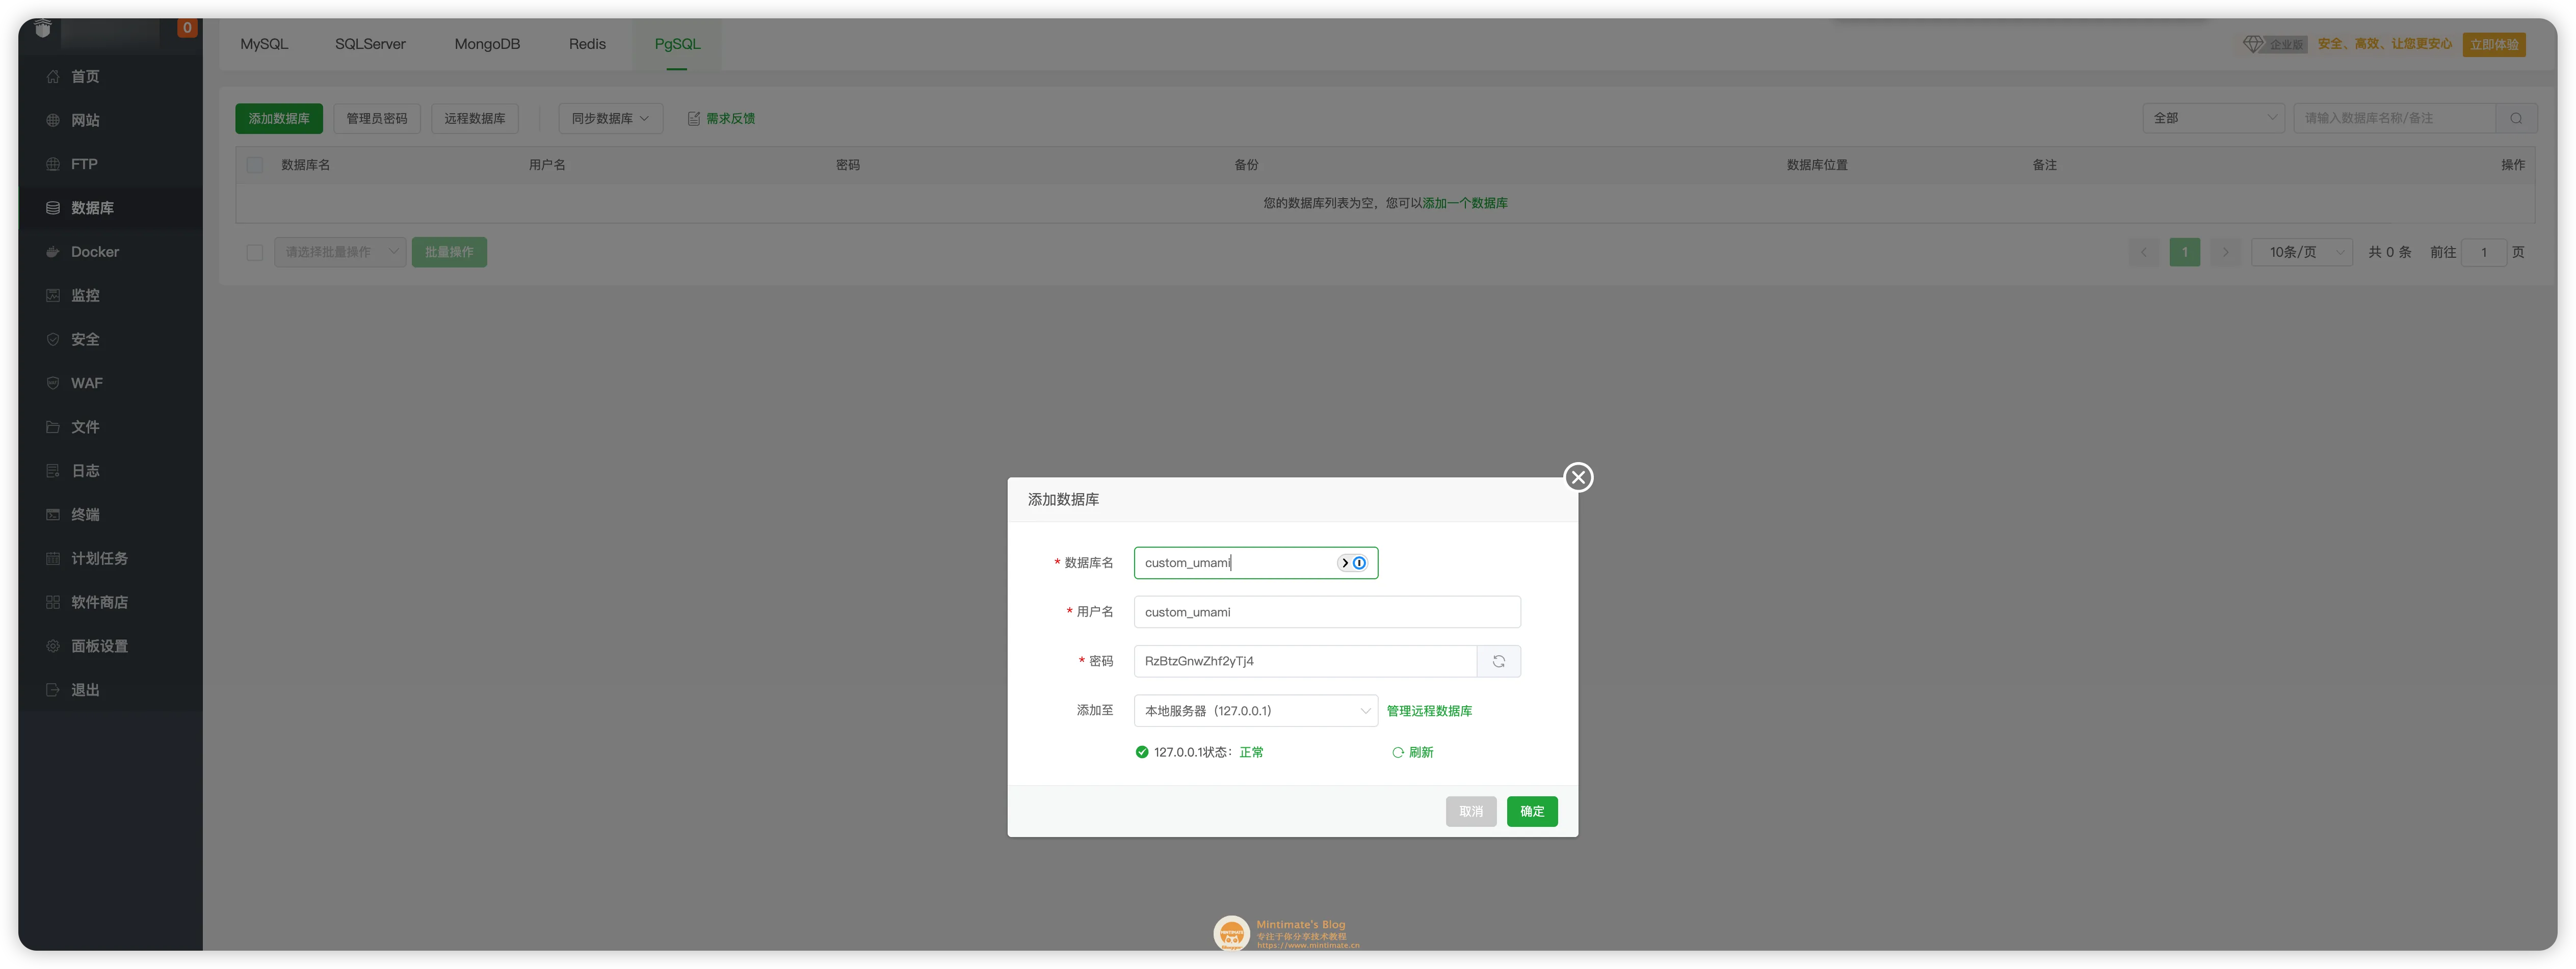Open the 网站 section in the sidebar
Image resolution: width=2576 pixels, height=969 pixels.
click(84, 120)
